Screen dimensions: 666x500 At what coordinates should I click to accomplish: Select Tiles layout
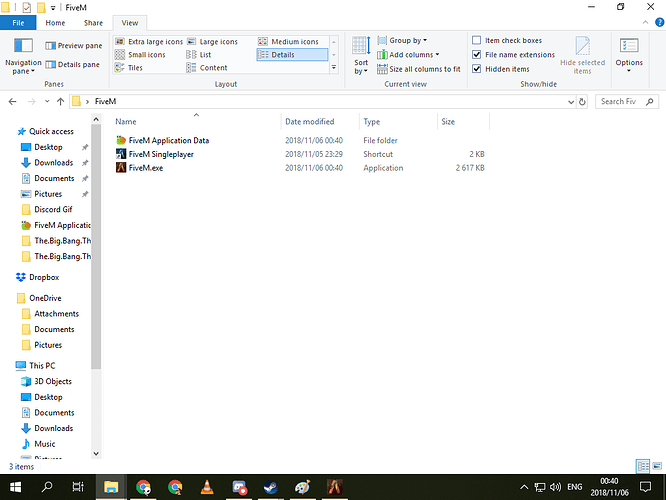click(x=129, y=68)
